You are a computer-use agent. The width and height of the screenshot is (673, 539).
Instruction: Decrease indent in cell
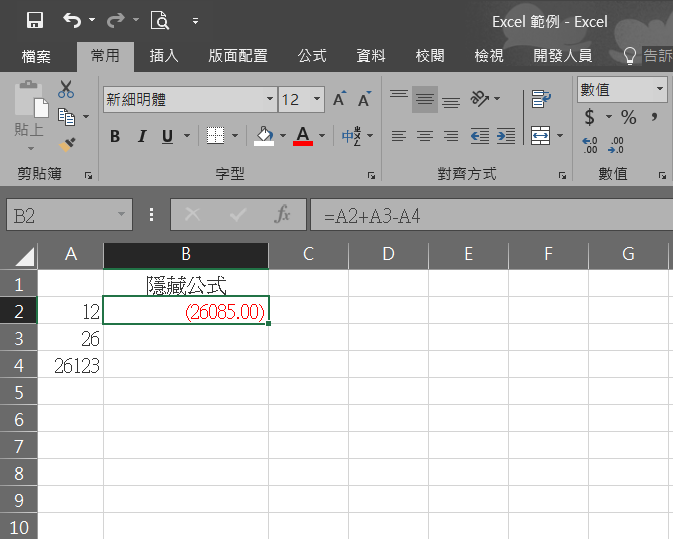(479, 136)
